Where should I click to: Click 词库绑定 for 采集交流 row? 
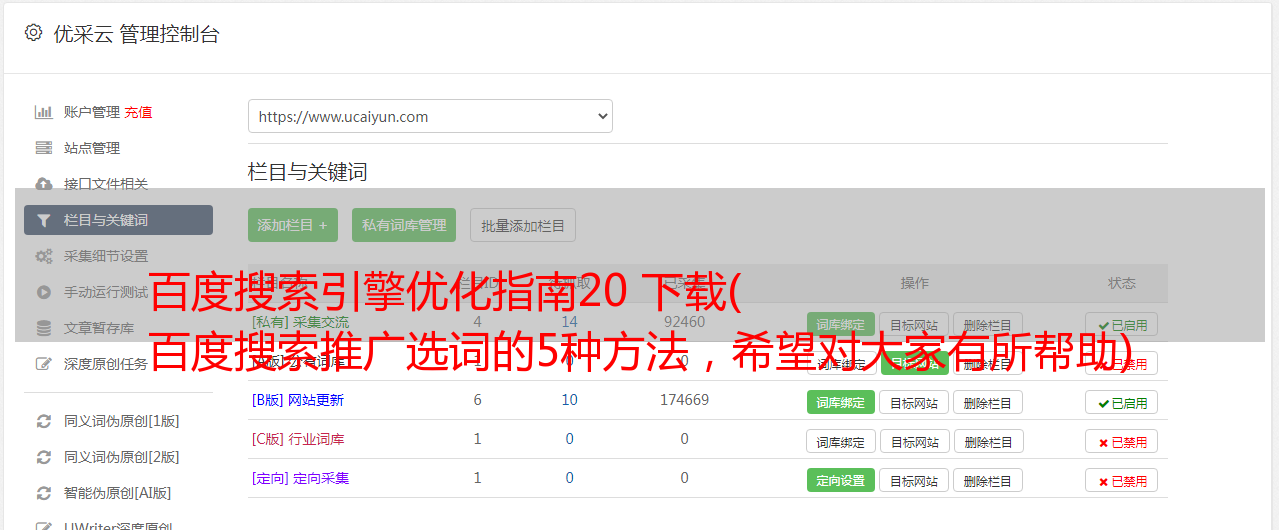point(841,324)
